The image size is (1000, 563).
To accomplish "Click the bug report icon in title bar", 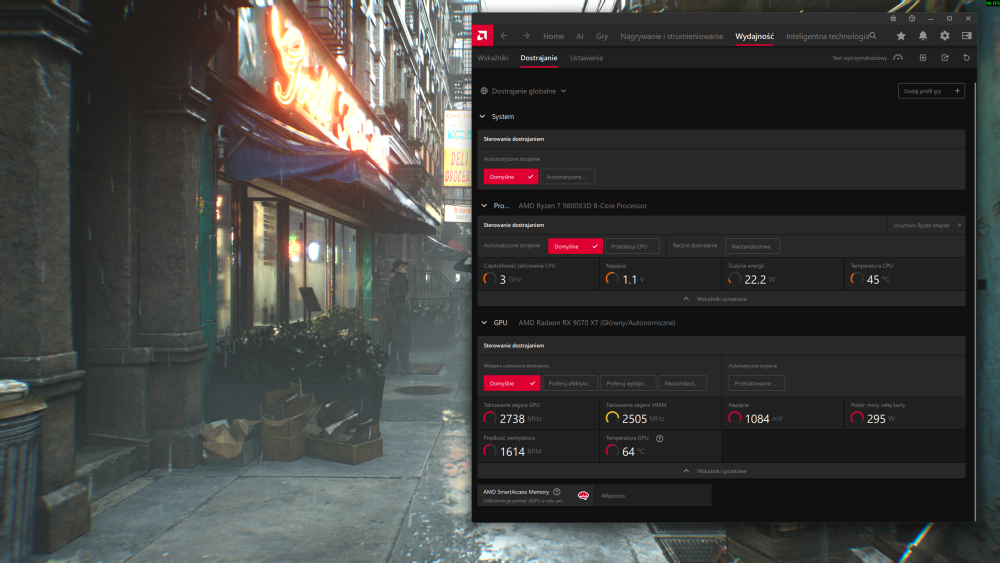I will tap(893, 18).
